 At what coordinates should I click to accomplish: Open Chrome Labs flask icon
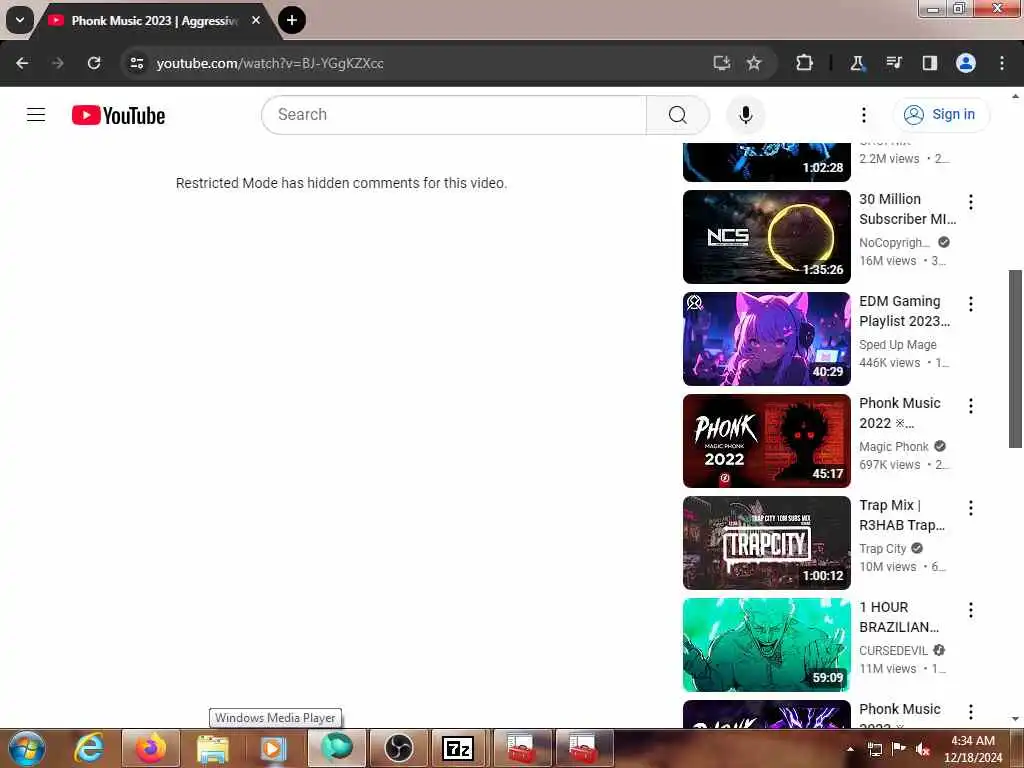(x=857, y=63)
